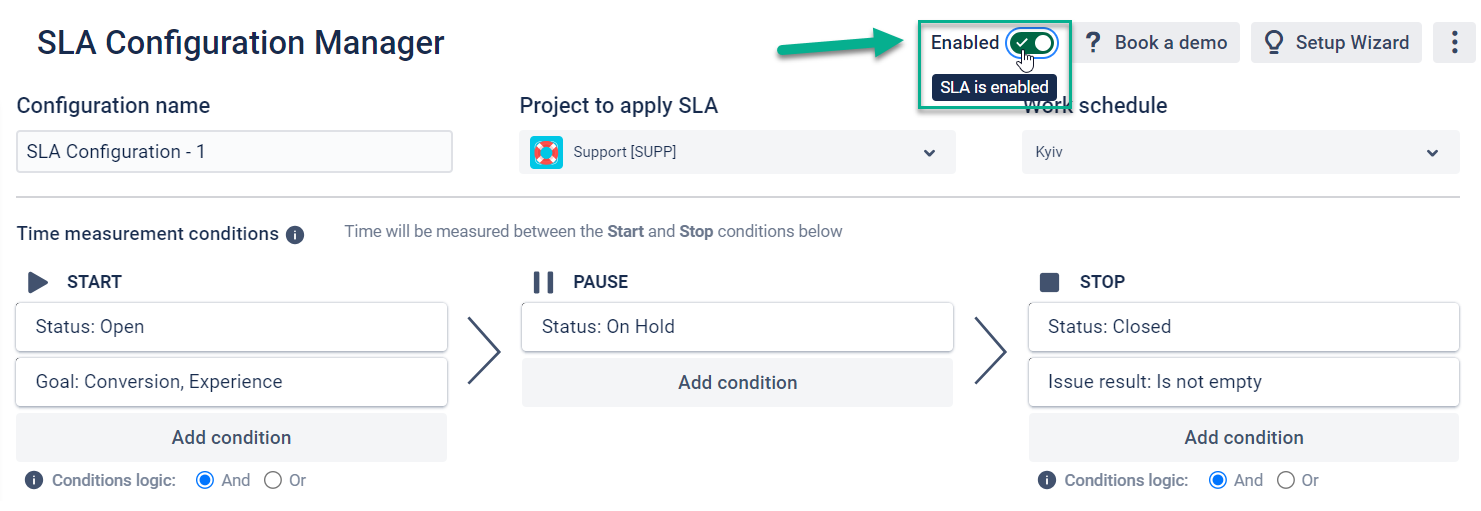Viewport: 1481px width, 511px height.
Task: Add a condition to the PAUSE column
Action: [737, 383]
